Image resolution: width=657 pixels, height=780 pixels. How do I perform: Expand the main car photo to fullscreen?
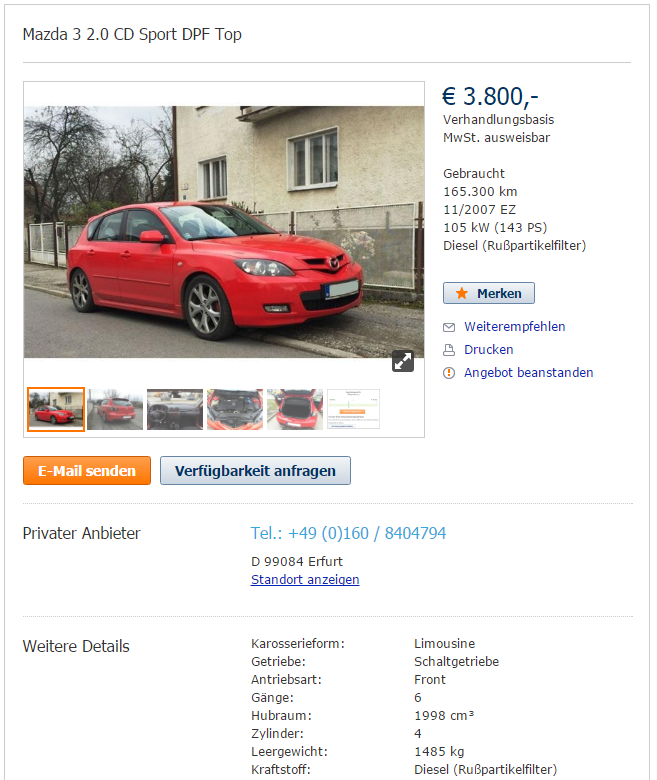[402, 361]
